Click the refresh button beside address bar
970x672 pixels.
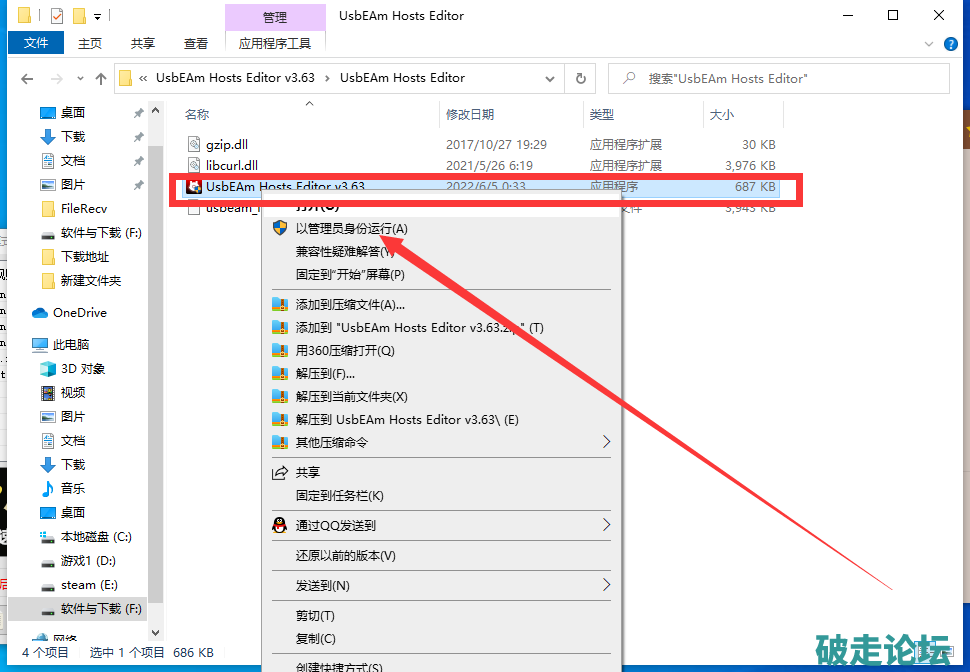point(580,78)
